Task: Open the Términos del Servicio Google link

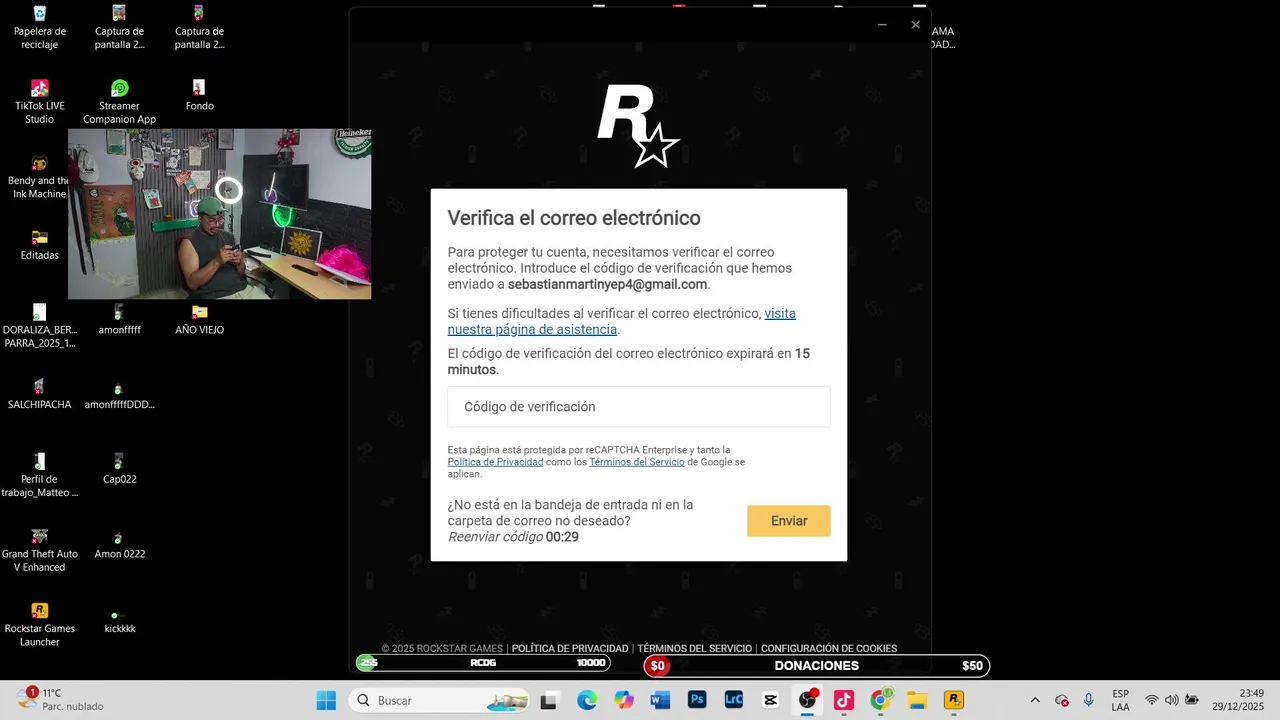Action: tap(636, 462)
